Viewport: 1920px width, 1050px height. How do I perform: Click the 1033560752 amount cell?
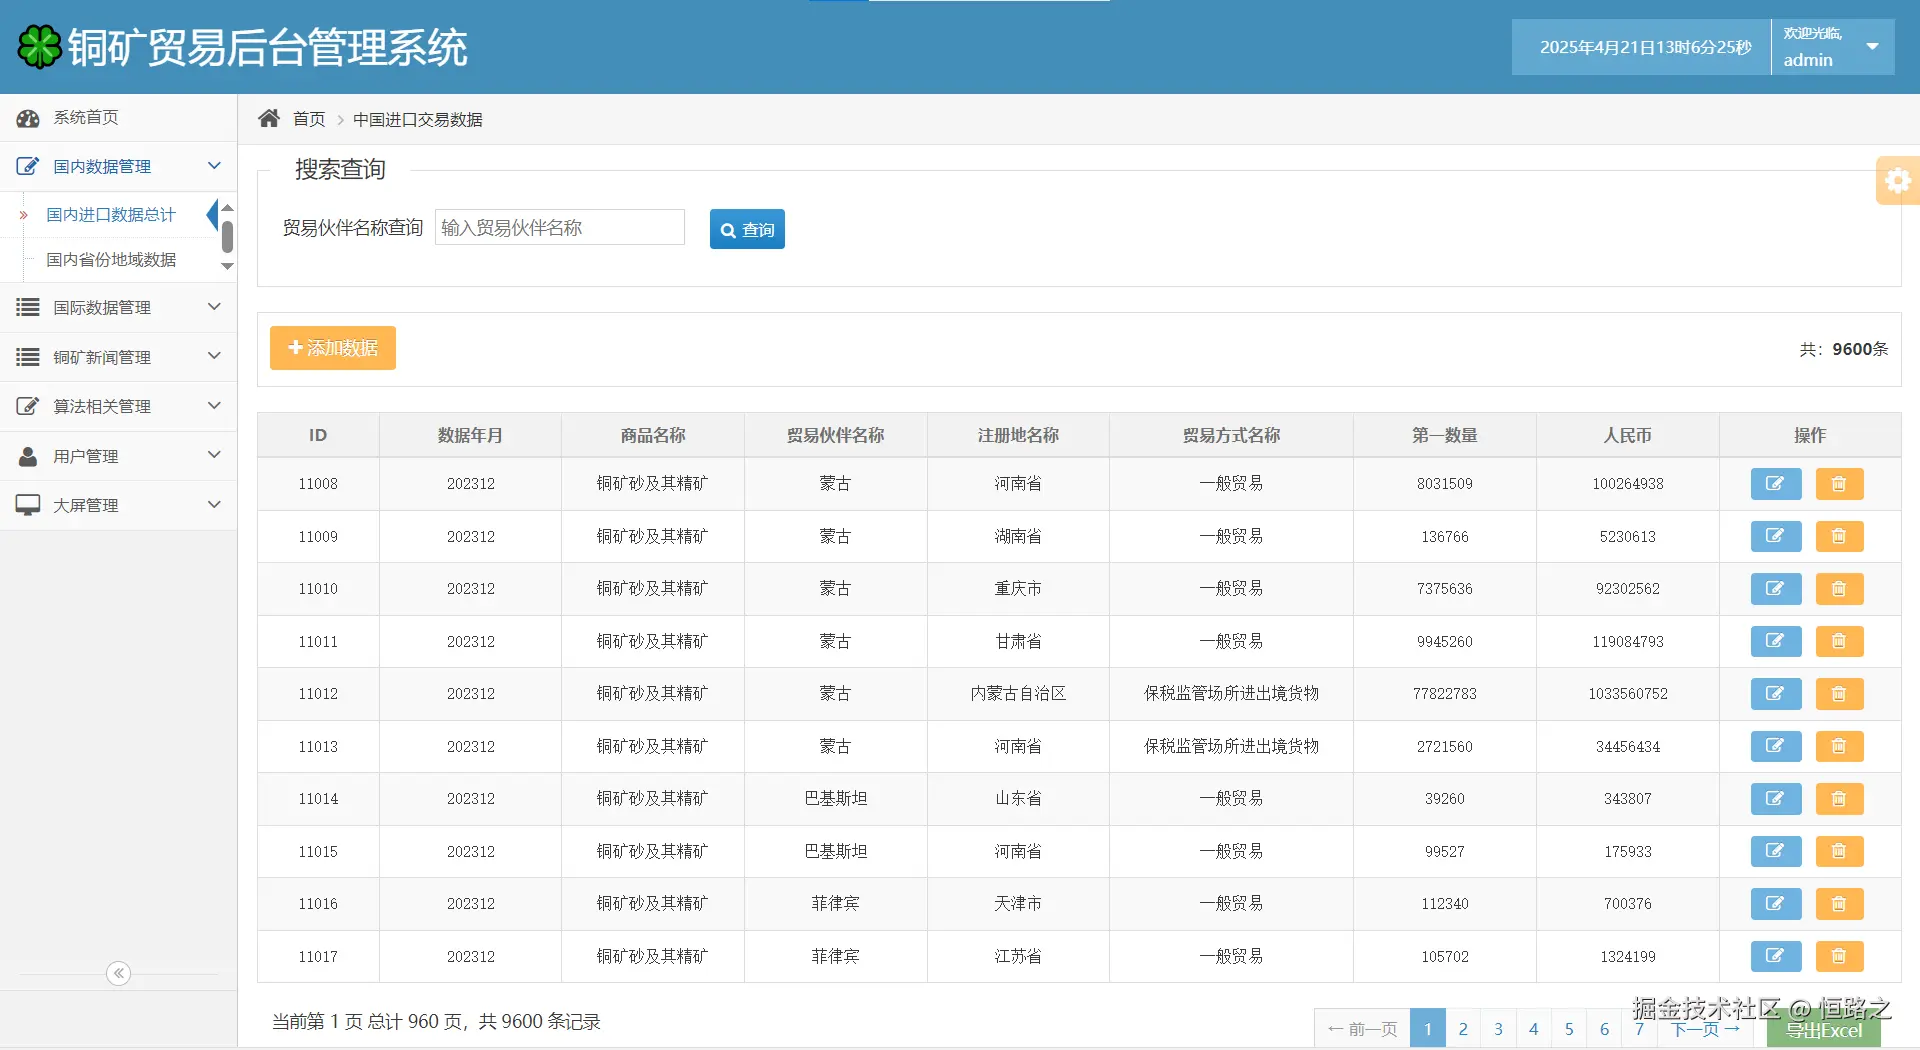(1628, 694)
